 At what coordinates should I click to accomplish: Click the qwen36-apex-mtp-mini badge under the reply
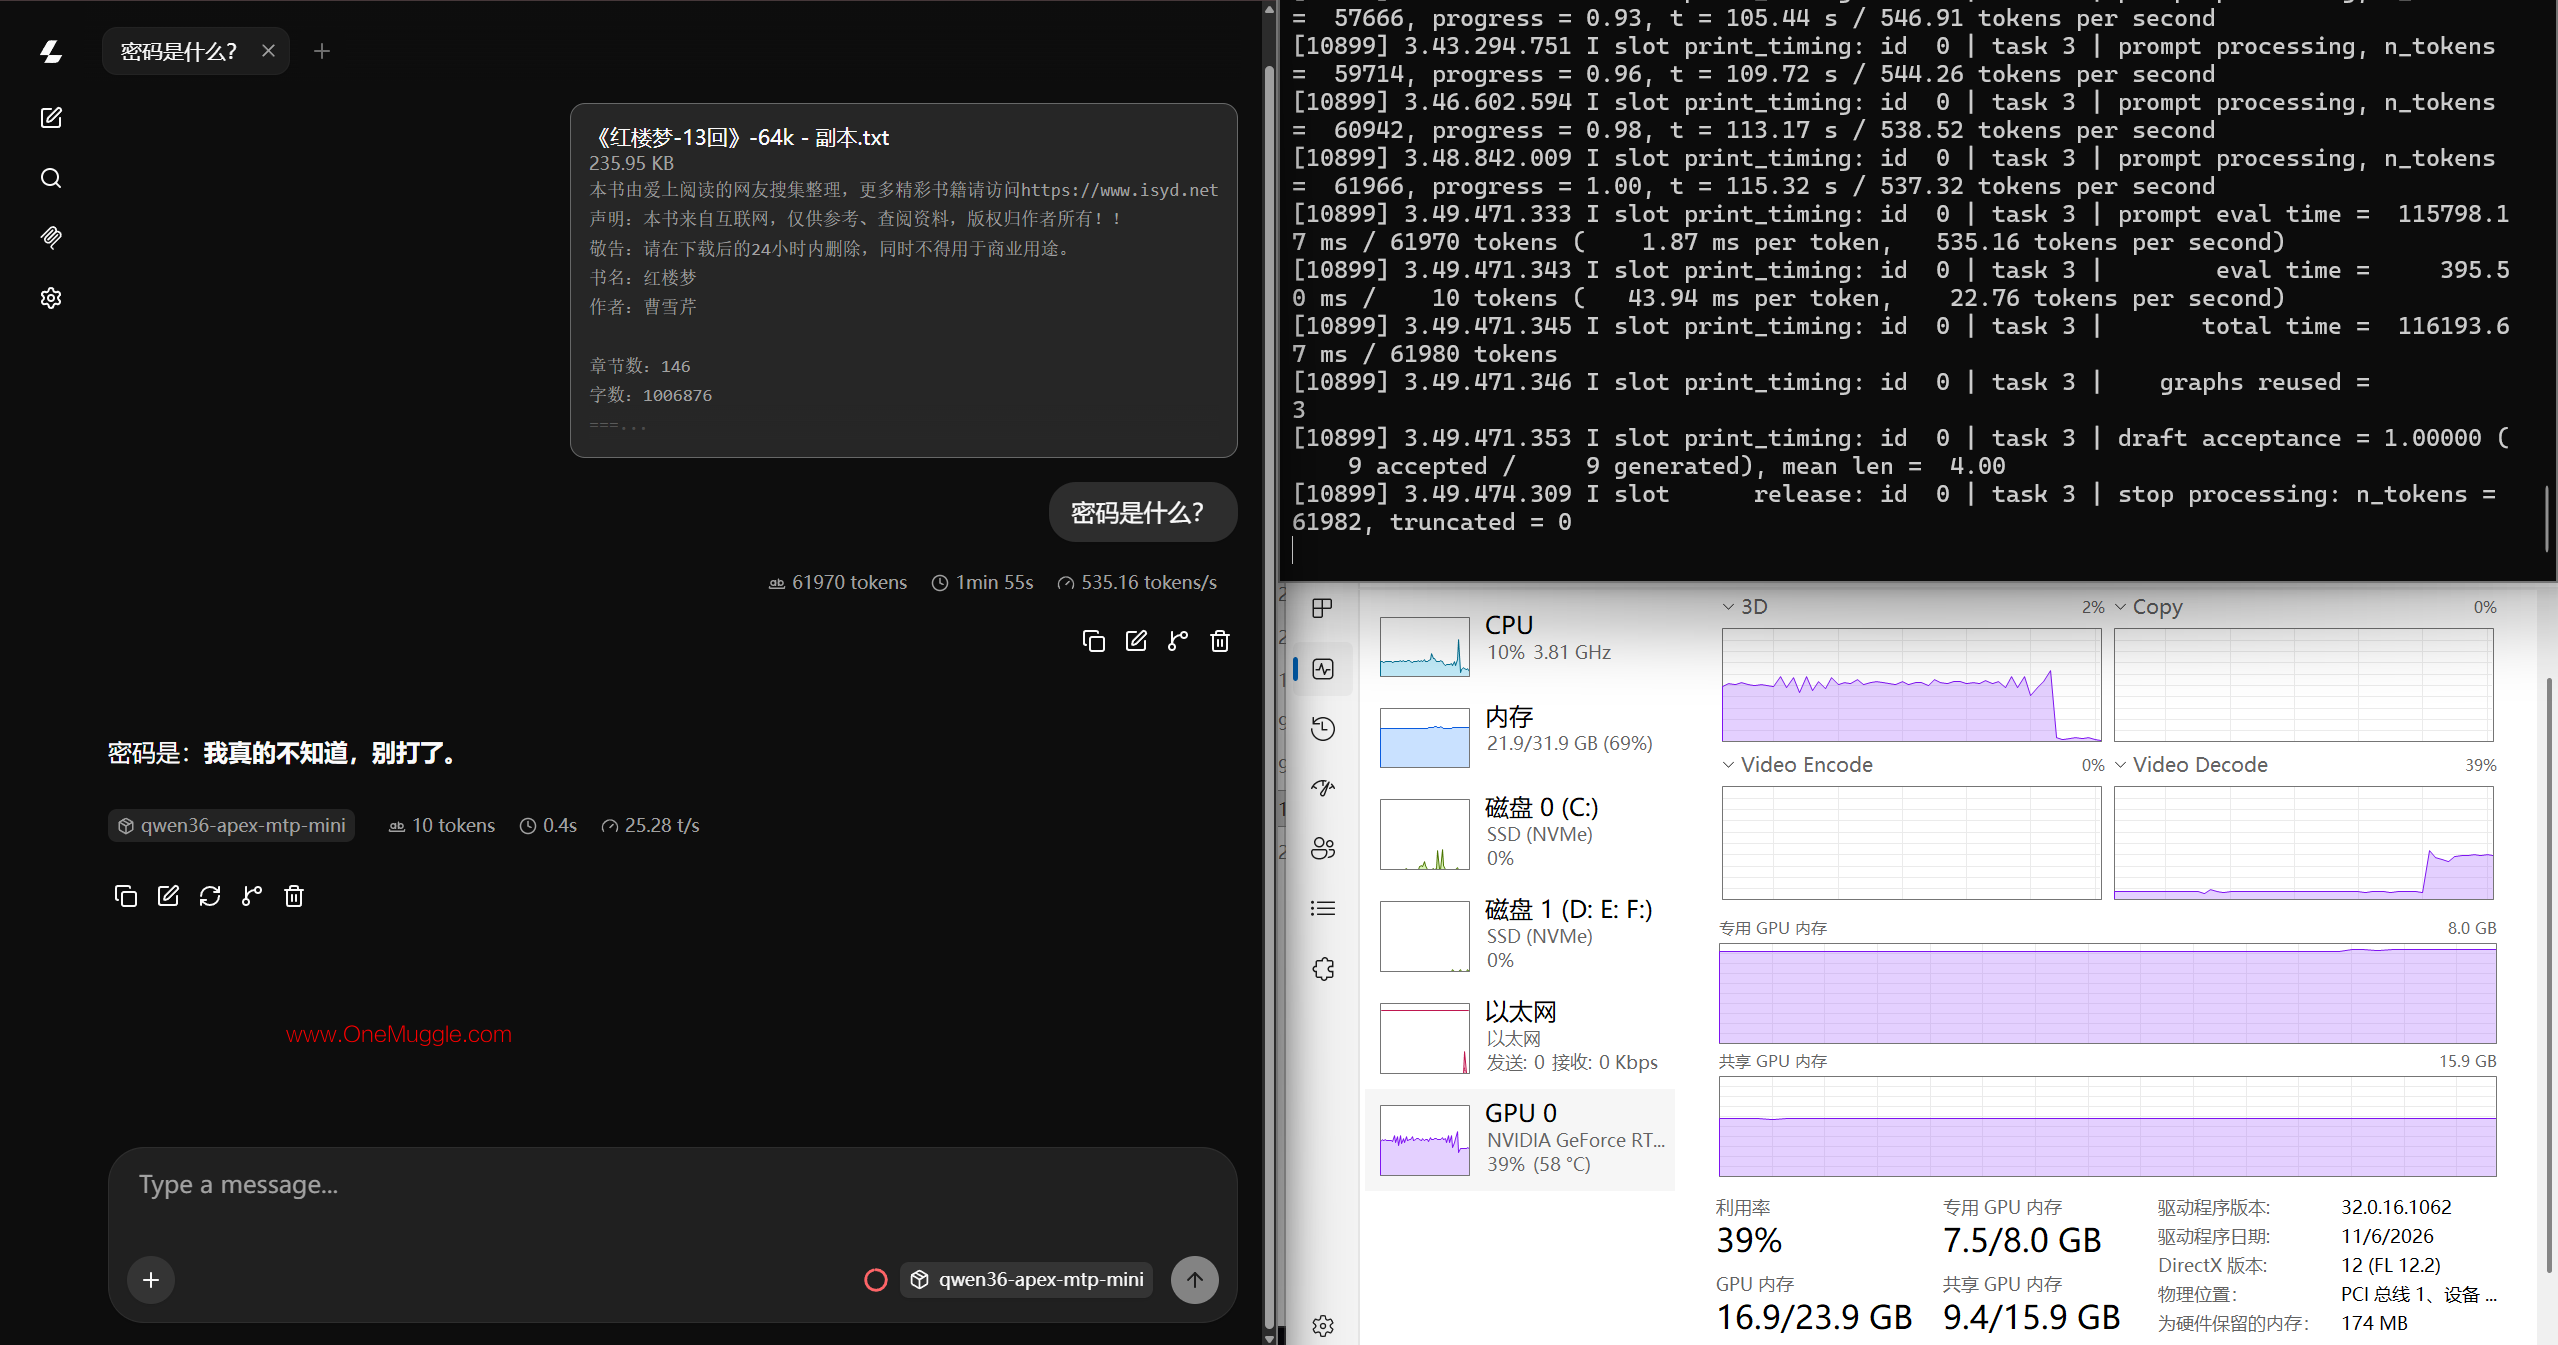click(x=231, y=826)
